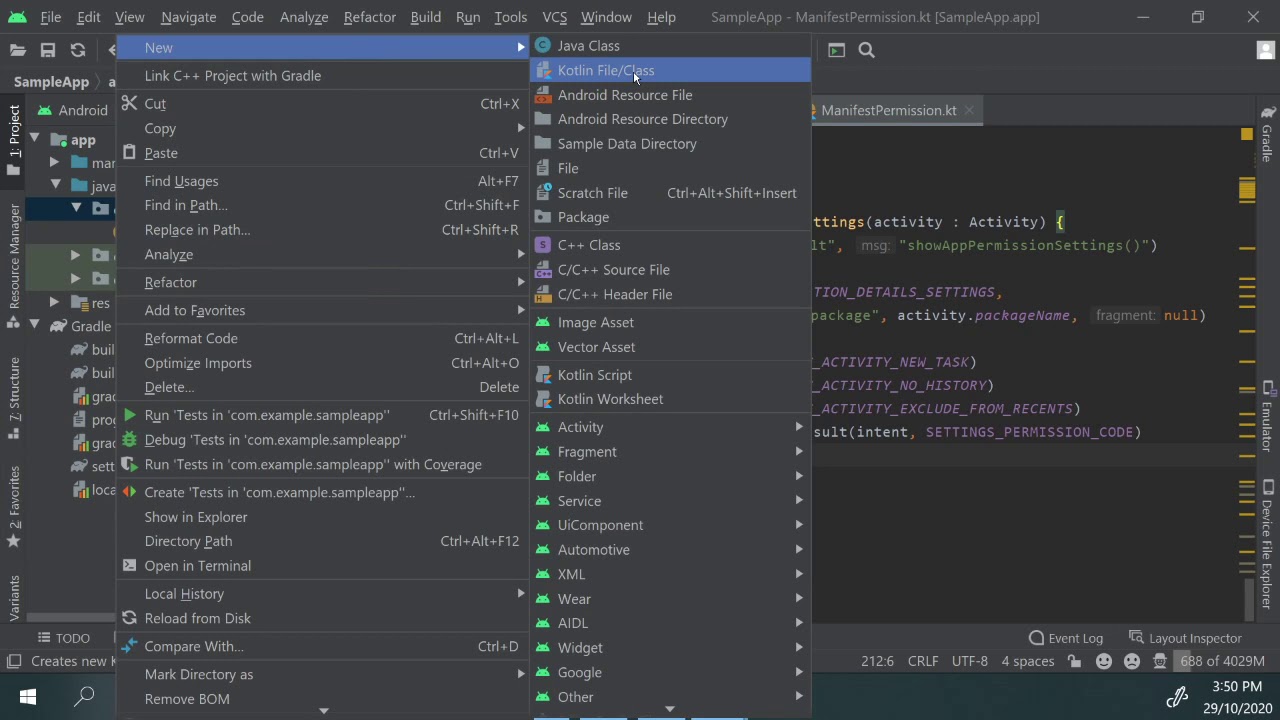Click the Search Everywhere magnifier icon
This screenshot has height=720, width=1280.
(867, 50)
